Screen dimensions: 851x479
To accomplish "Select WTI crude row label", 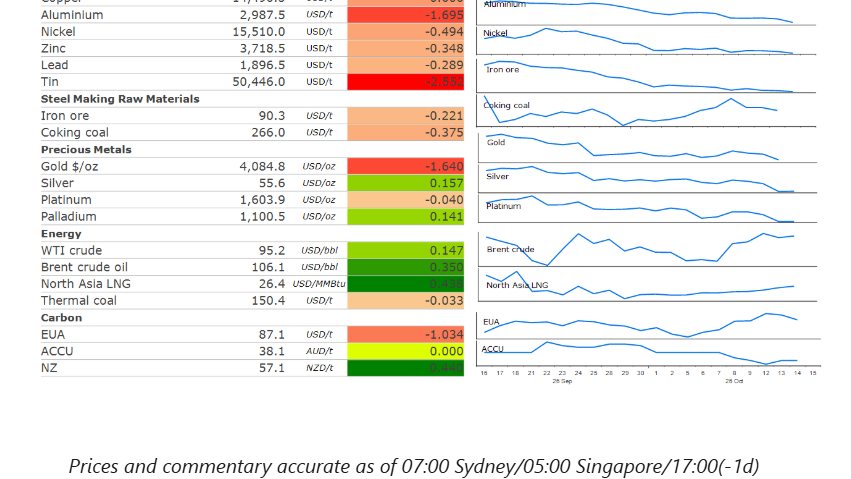I will 71,251.
